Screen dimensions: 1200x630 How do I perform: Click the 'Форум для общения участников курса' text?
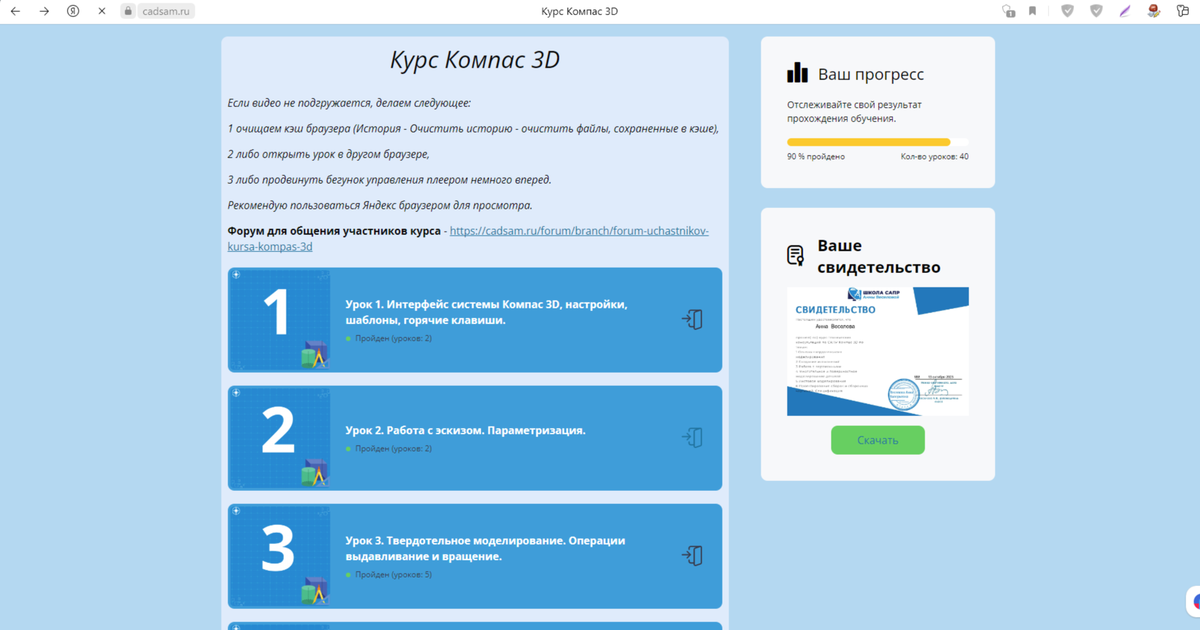pos(334,231)
